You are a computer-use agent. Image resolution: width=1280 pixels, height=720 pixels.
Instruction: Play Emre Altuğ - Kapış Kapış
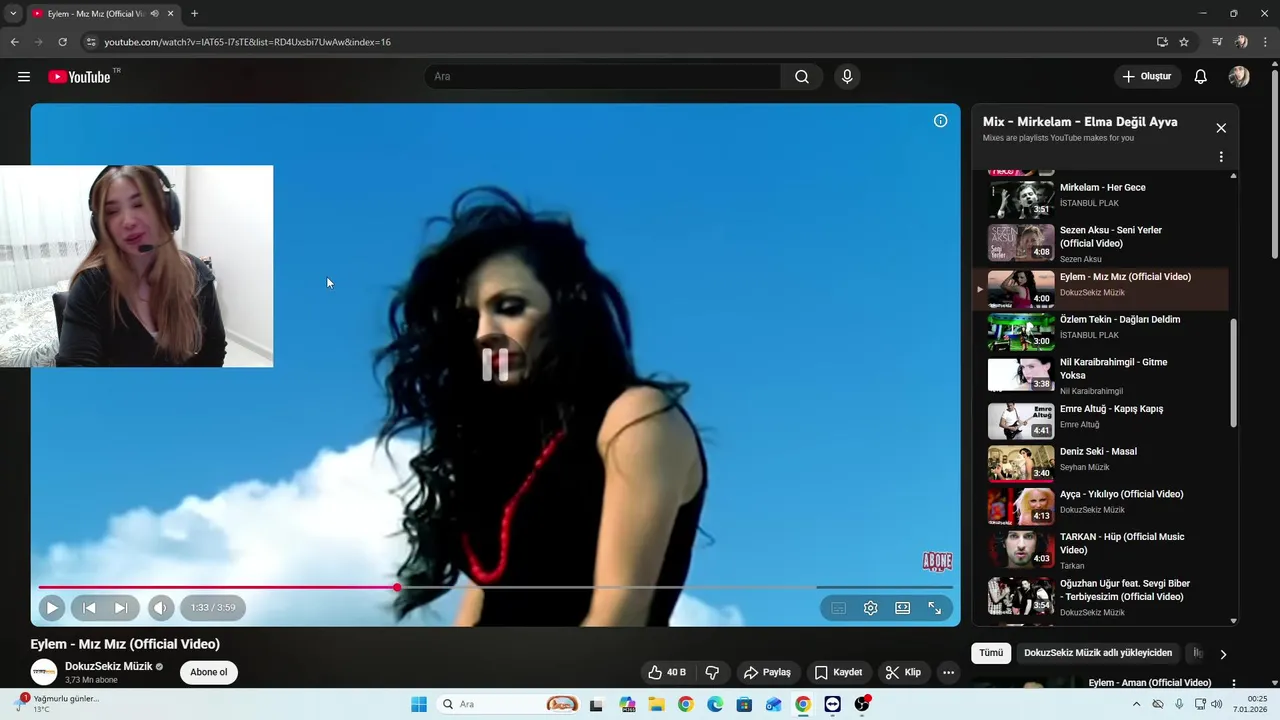tap(1102, 421)
